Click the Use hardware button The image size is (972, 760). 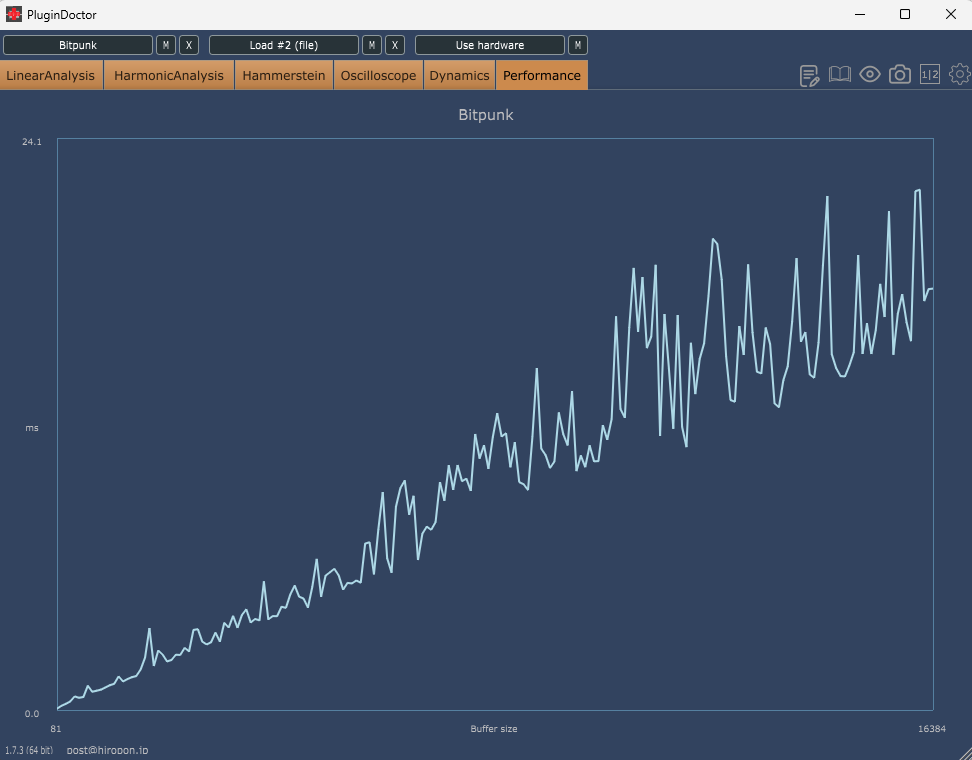[x=490, y=45]
